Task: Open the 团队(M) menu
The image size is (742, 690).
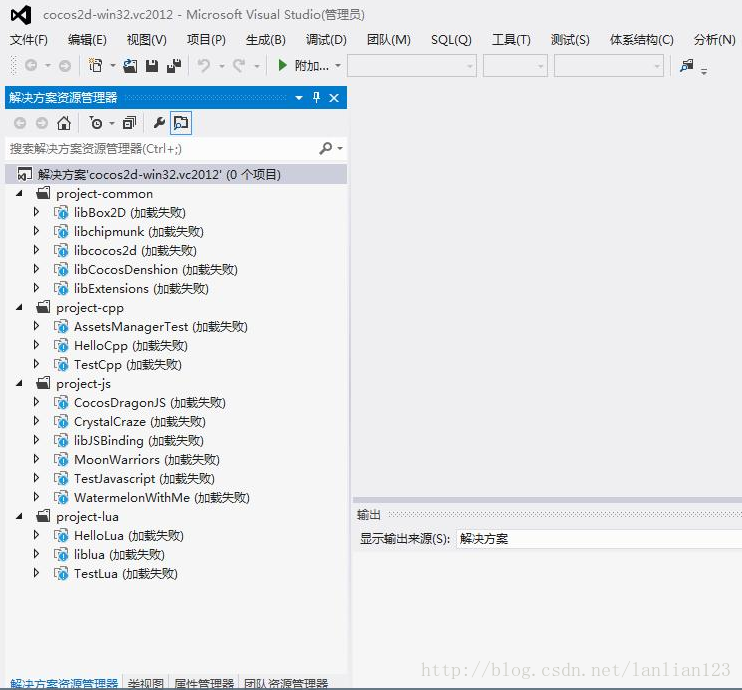Action: pos(389,40)
